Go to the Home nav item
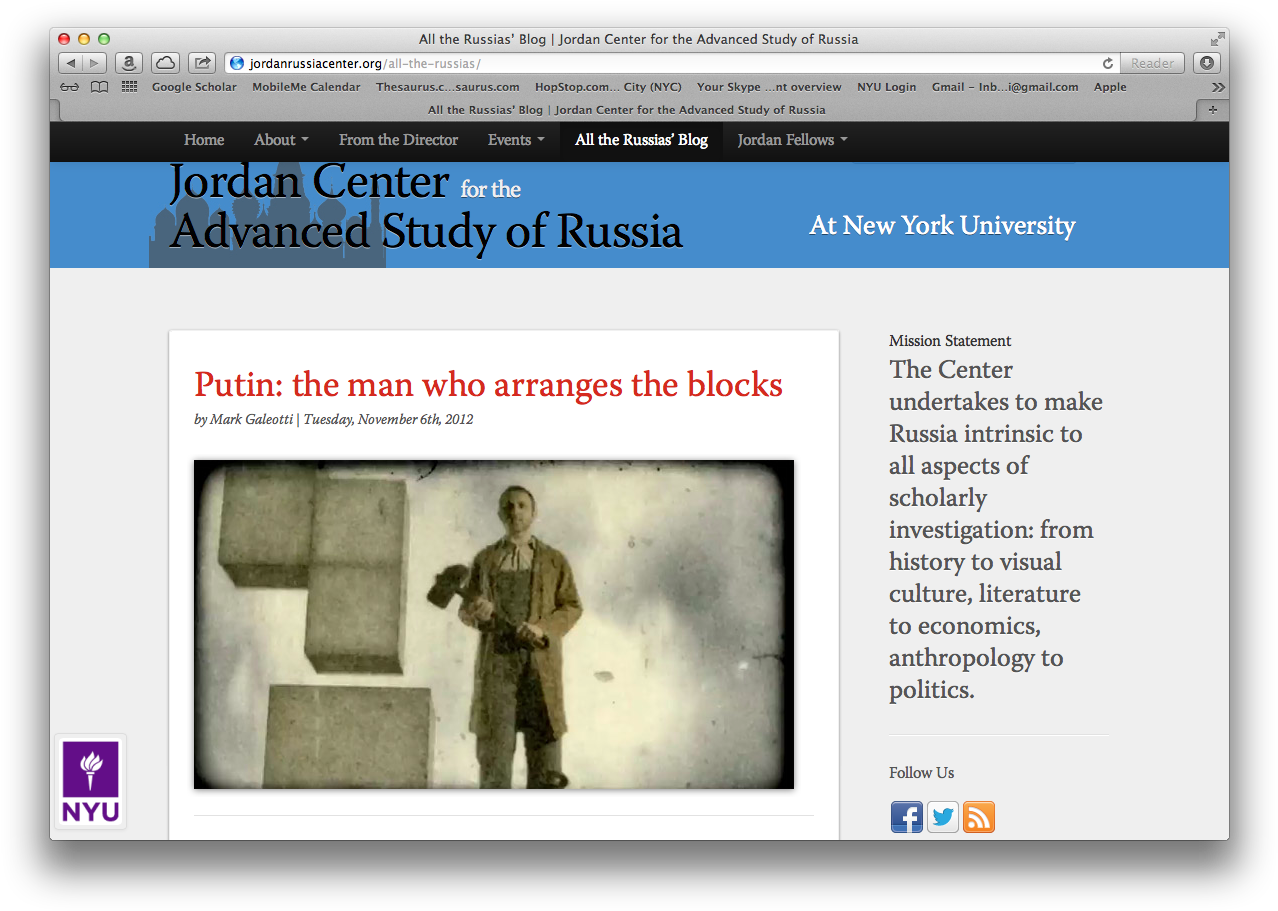Screen dimensions: 1278x911 pyautogui.click(x=204, y=140)
